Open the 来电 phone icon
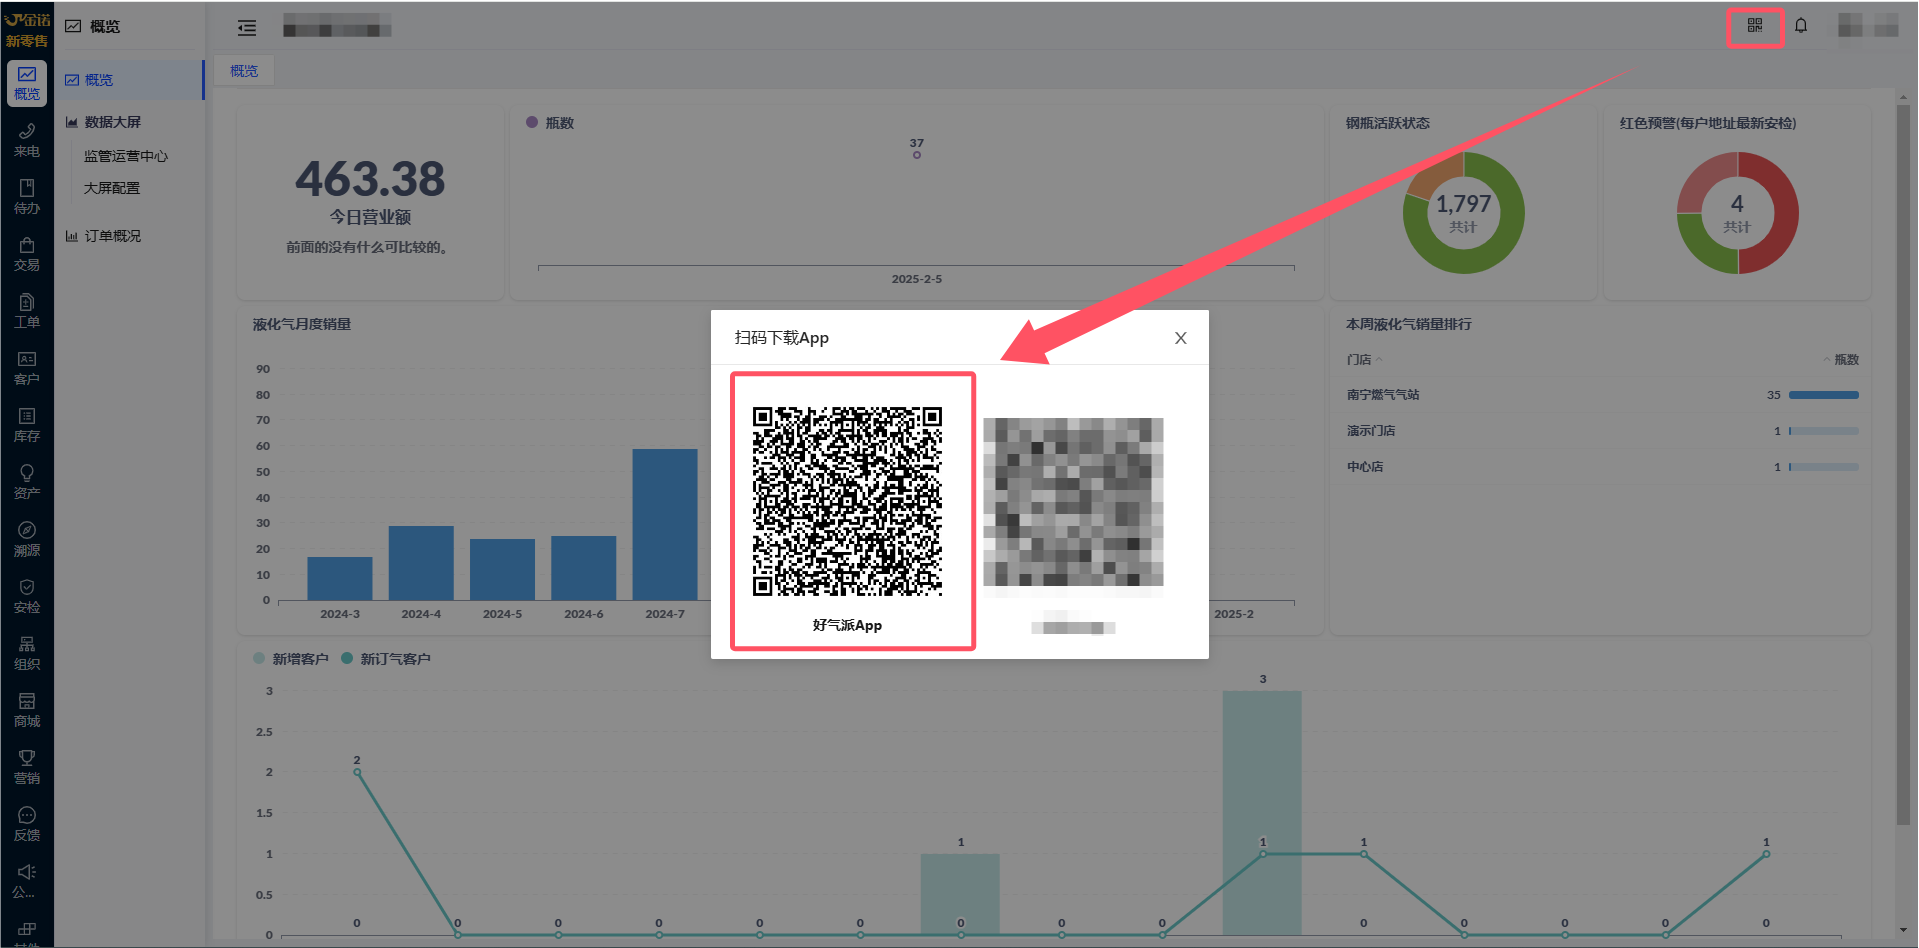Viewport: 1919px width, 948px height. [27, 140]
